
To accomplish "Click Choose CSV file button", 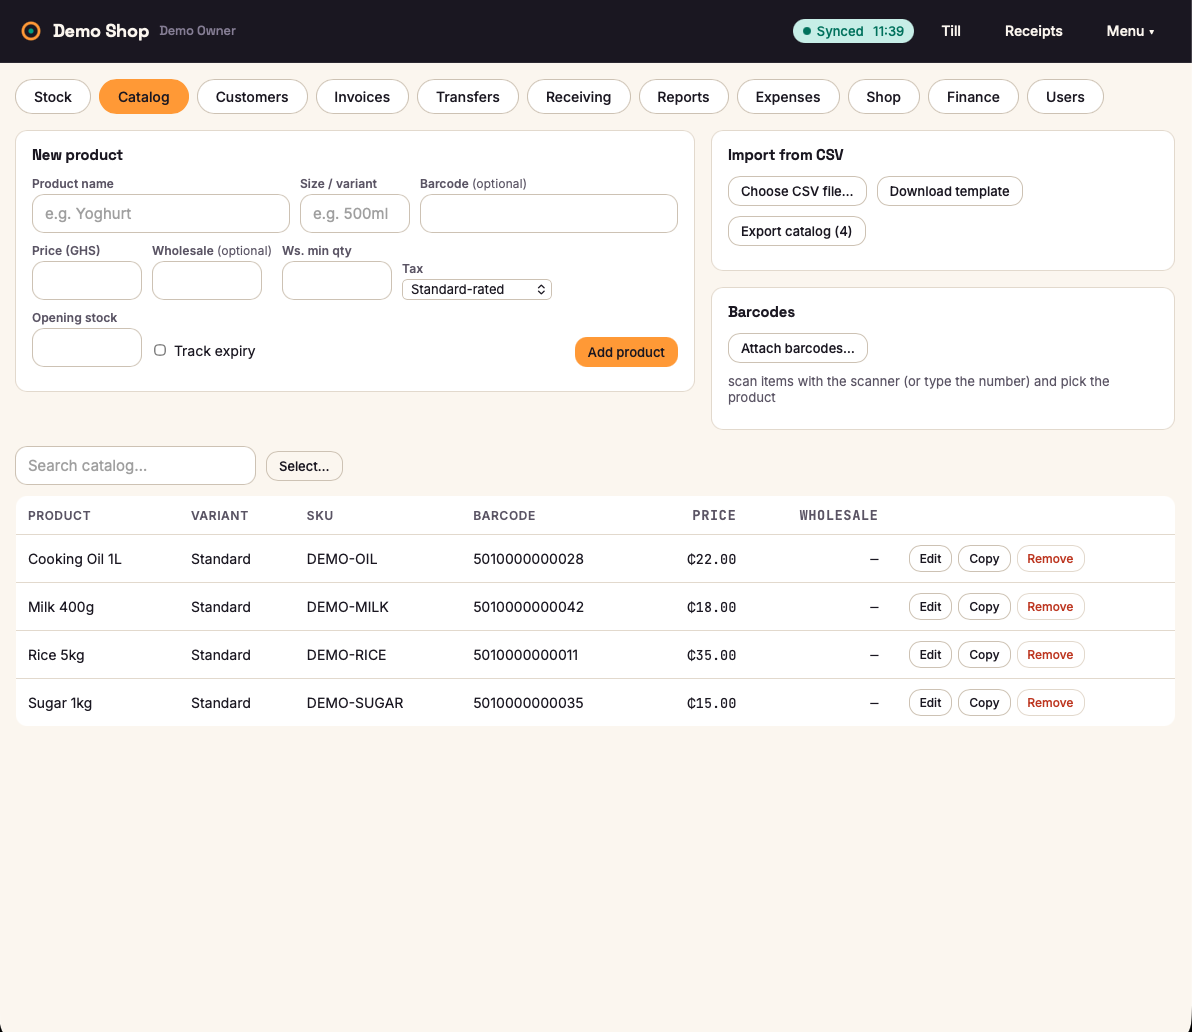I will (x=797, y=192).
